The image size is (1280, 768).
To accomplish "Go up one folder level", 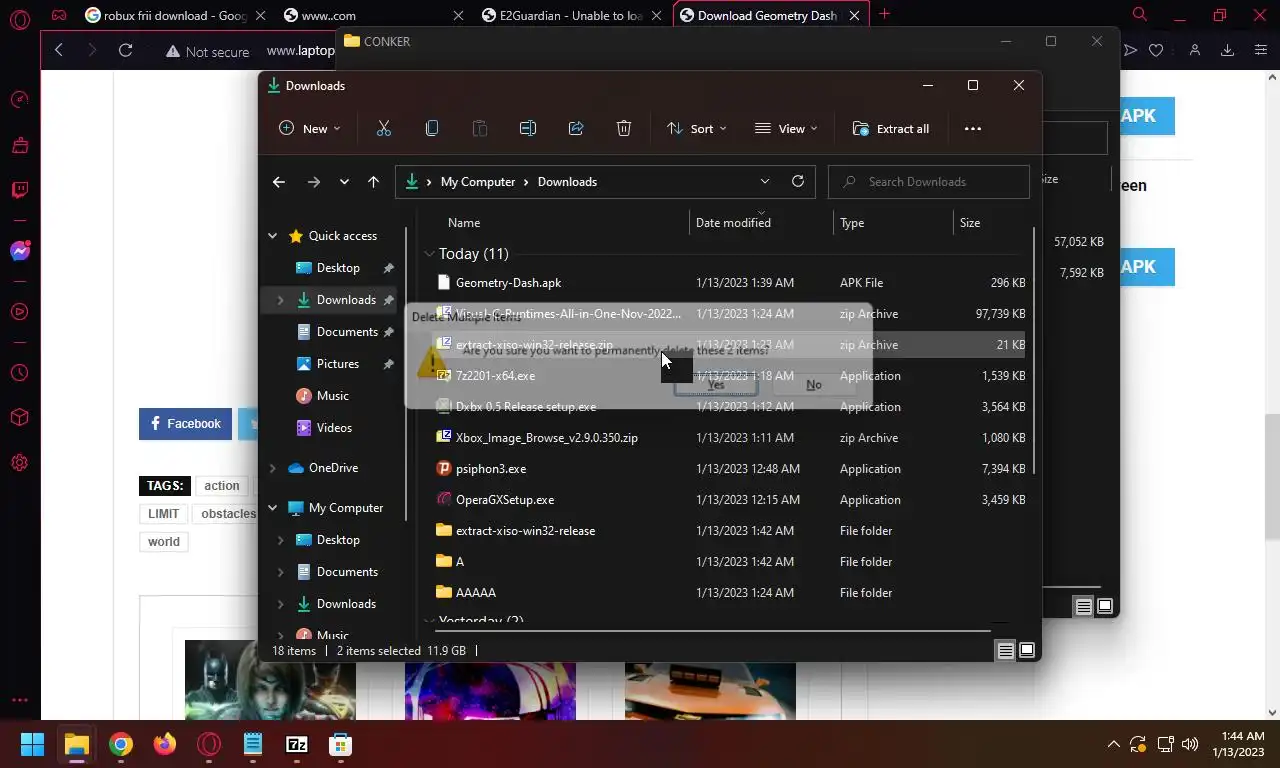I will coord(373,181).
